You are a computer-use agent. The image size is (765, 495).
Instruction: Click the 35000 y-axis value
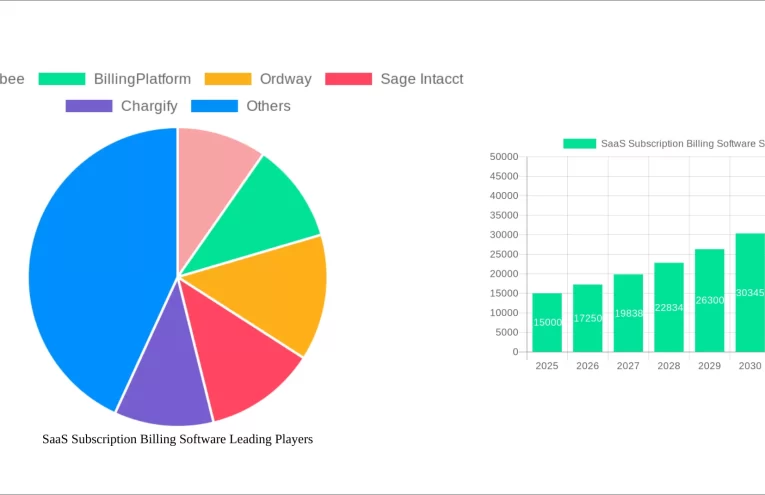click(504, 215)
